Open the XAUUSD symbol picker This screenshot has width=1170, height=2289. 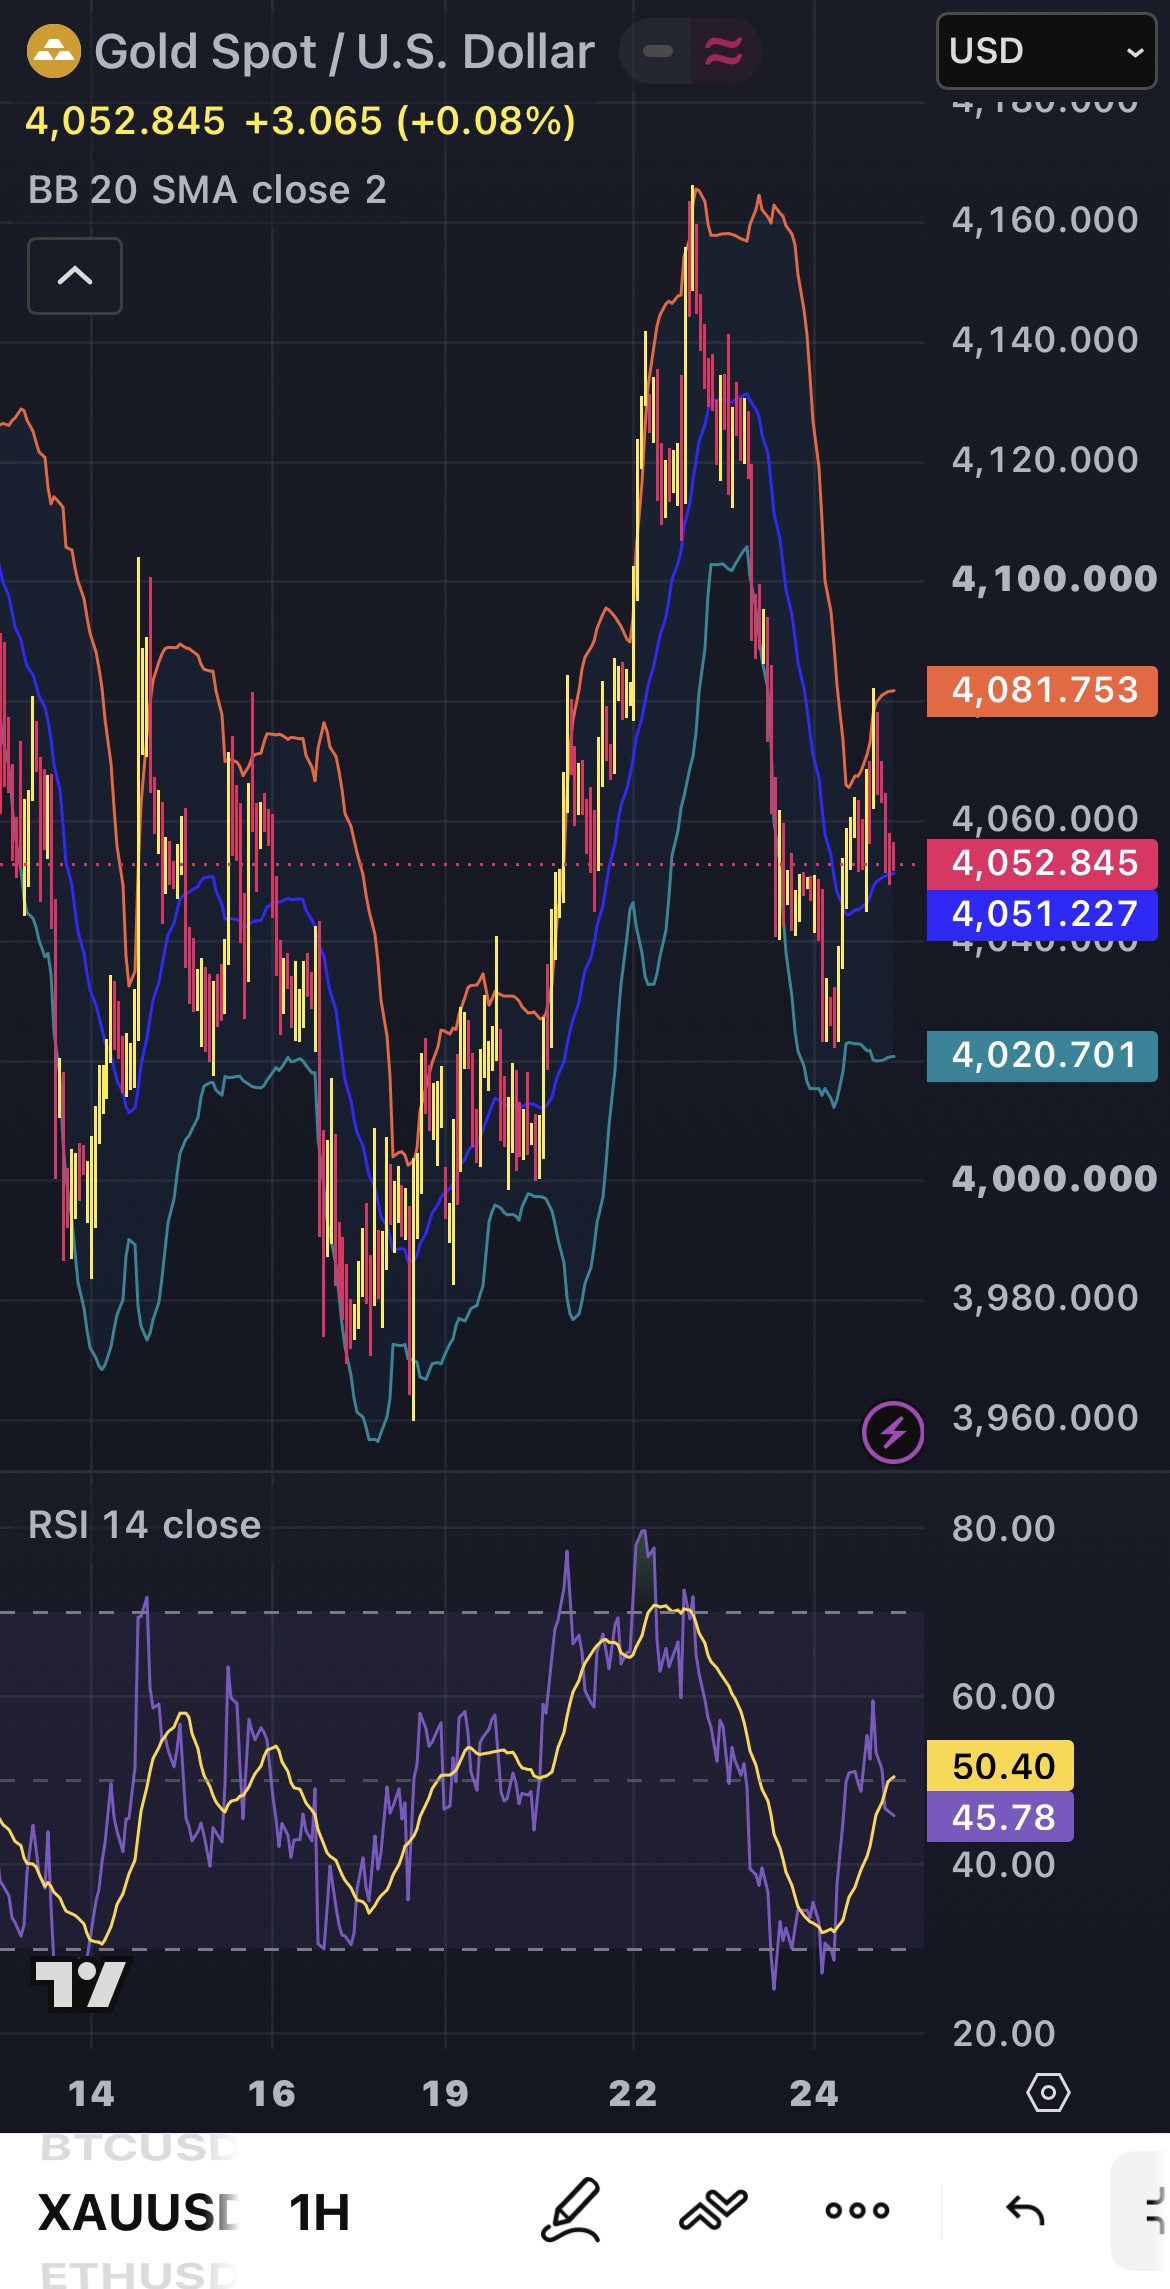tap(138, 2212)
